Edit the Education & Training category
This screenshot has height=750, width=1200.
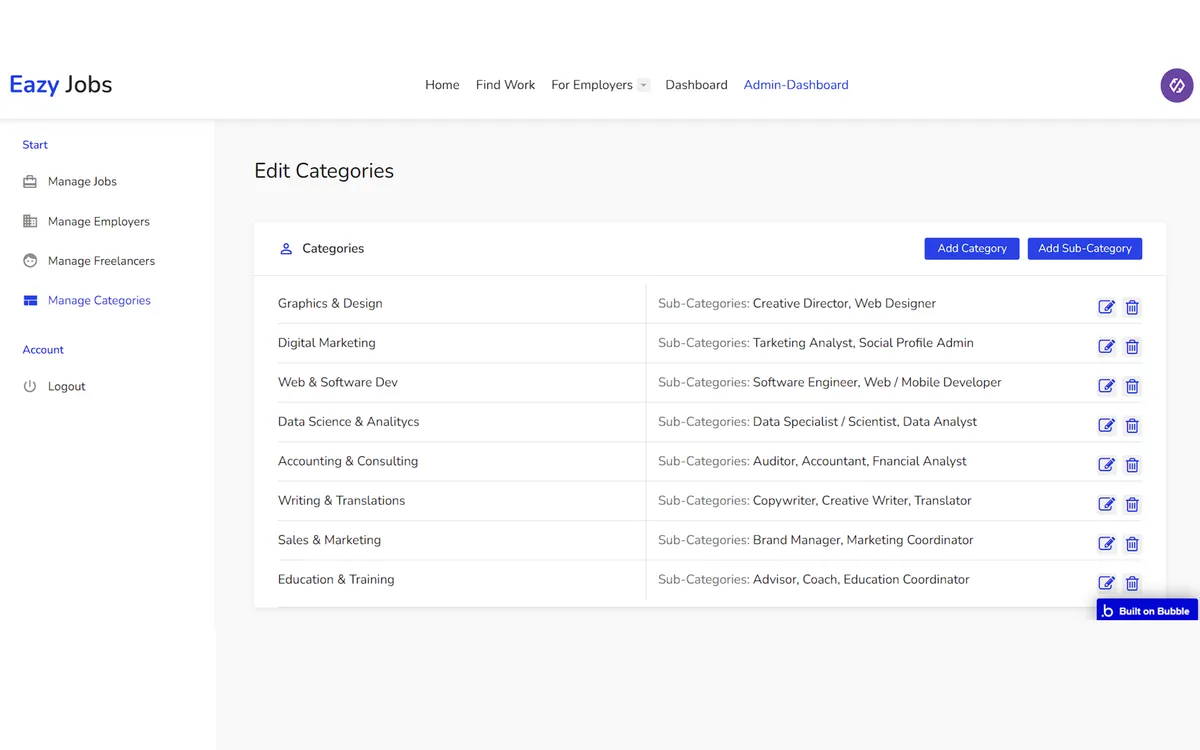(1106, 583)
